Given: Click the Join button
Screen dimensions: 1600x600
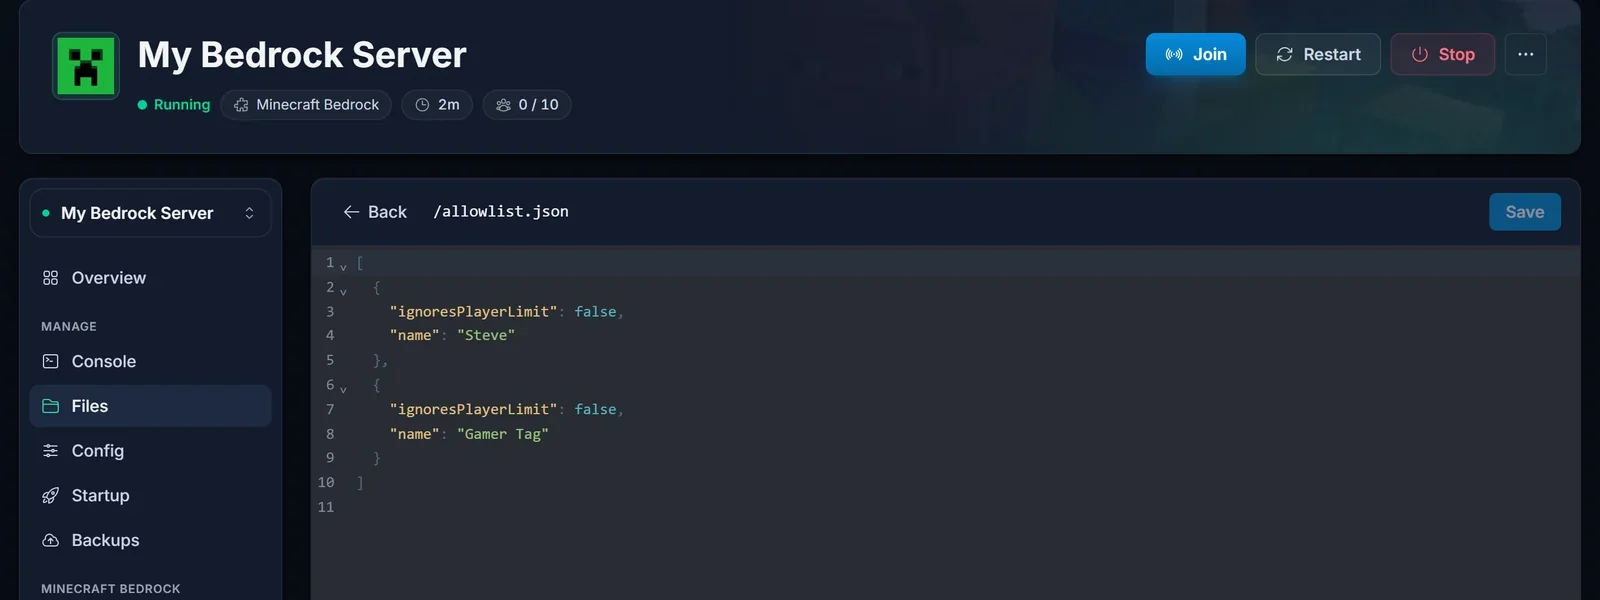Looking at the screenshot, I should pos(1195,54).
